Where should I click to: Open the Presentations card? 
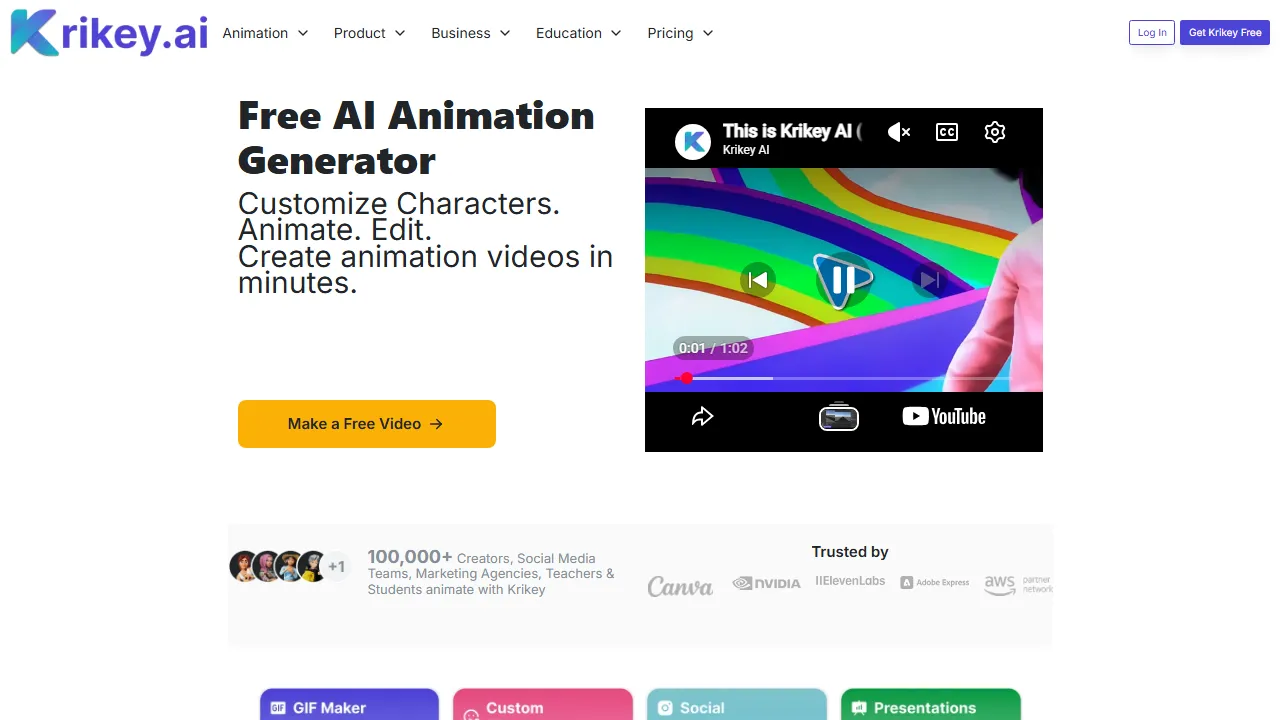[931, 704]
